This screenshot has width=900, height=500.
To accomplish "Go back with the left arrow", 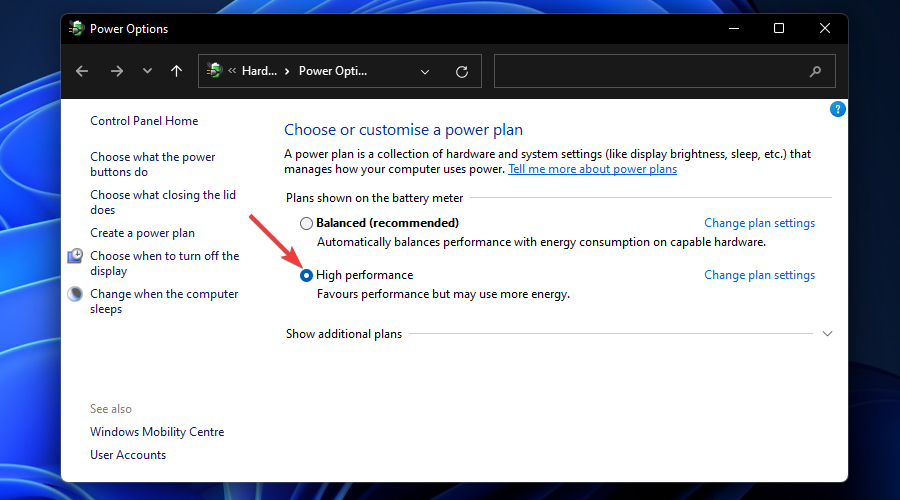I will [82, 71].
